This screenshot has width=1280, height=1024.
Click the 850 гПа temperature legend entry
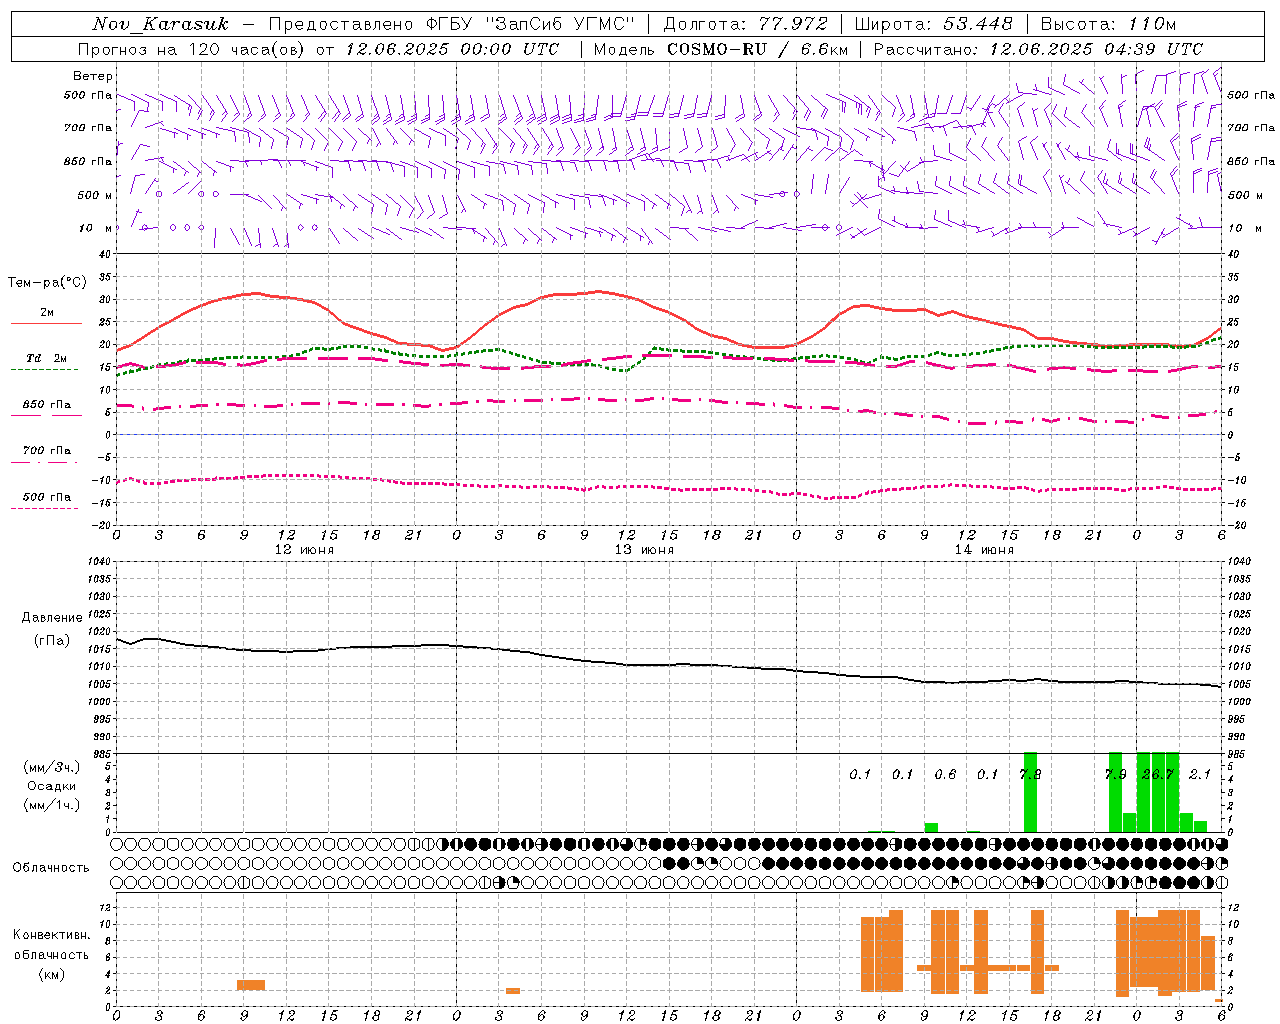point(47,405)
